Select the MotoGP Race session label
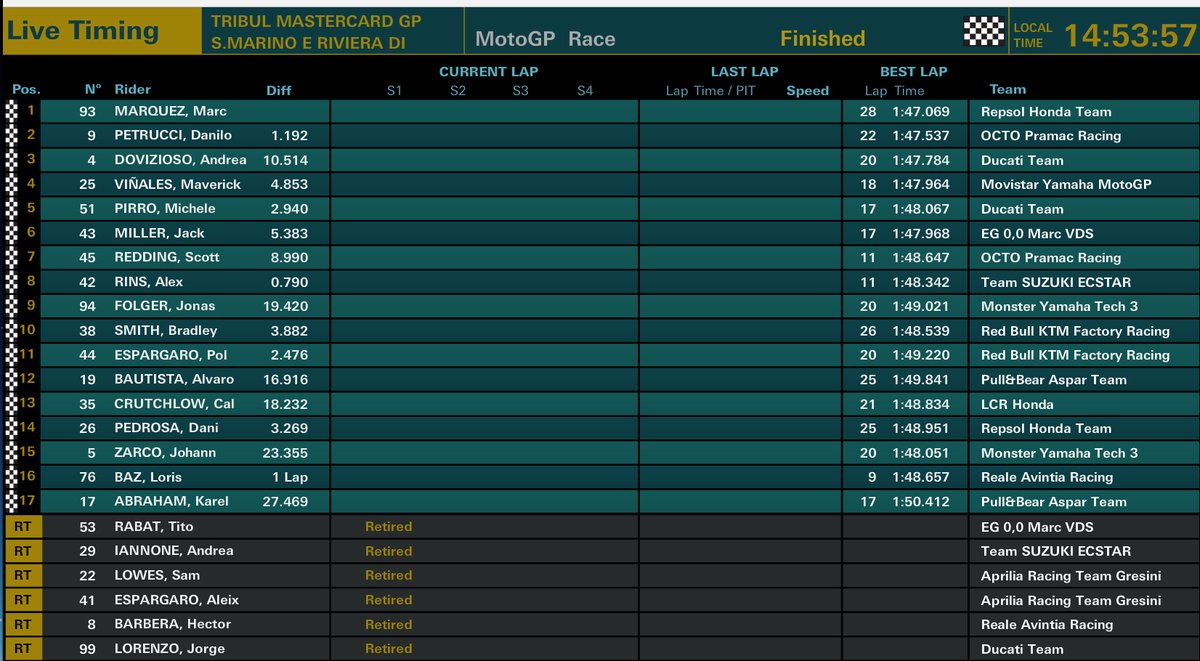Screen dimensions: 1200x661 tap(545, 39)
